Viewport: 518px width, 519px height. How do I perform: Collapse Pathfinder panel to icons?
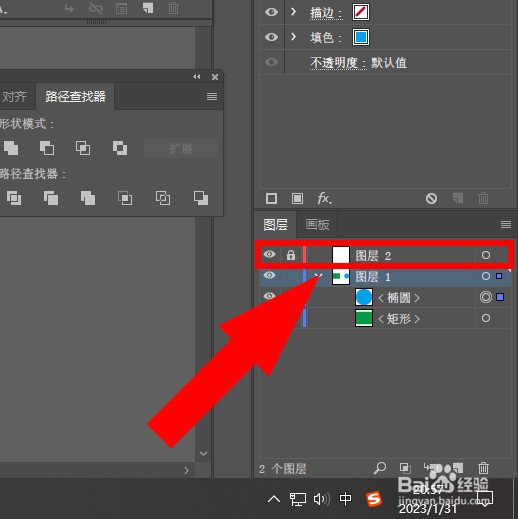(x=197, y=77)
